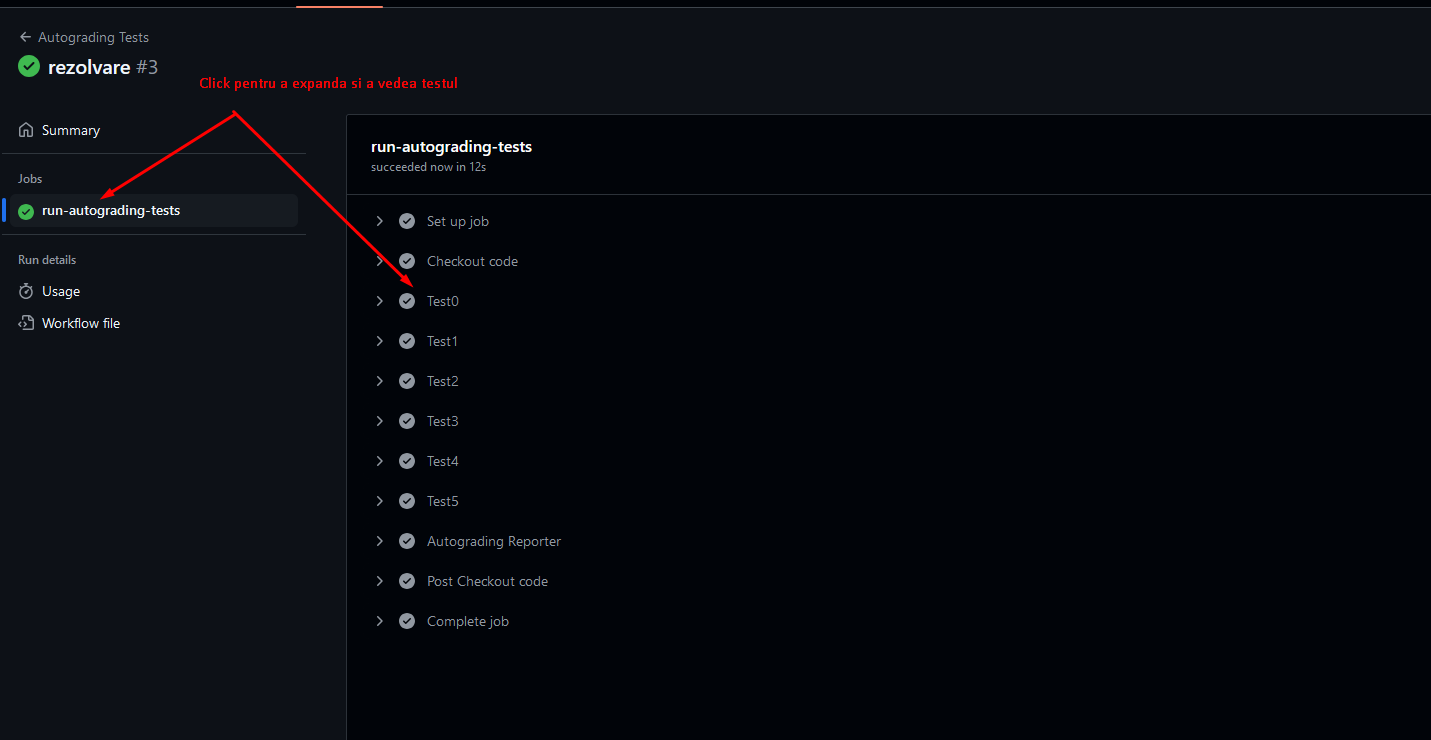
Task: Select the run-autograding-tests job in sidebar
Action: coord(111,211)
